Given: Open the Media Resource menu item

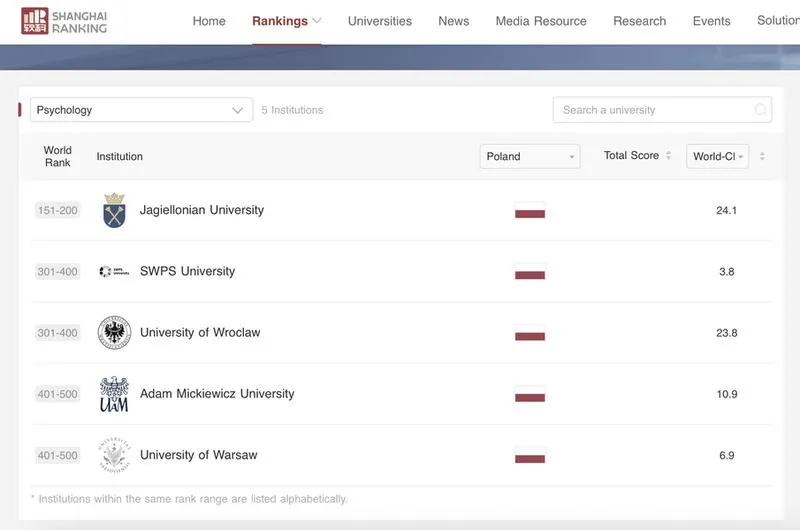Looking at the screenshot, I should pos(541,21).
